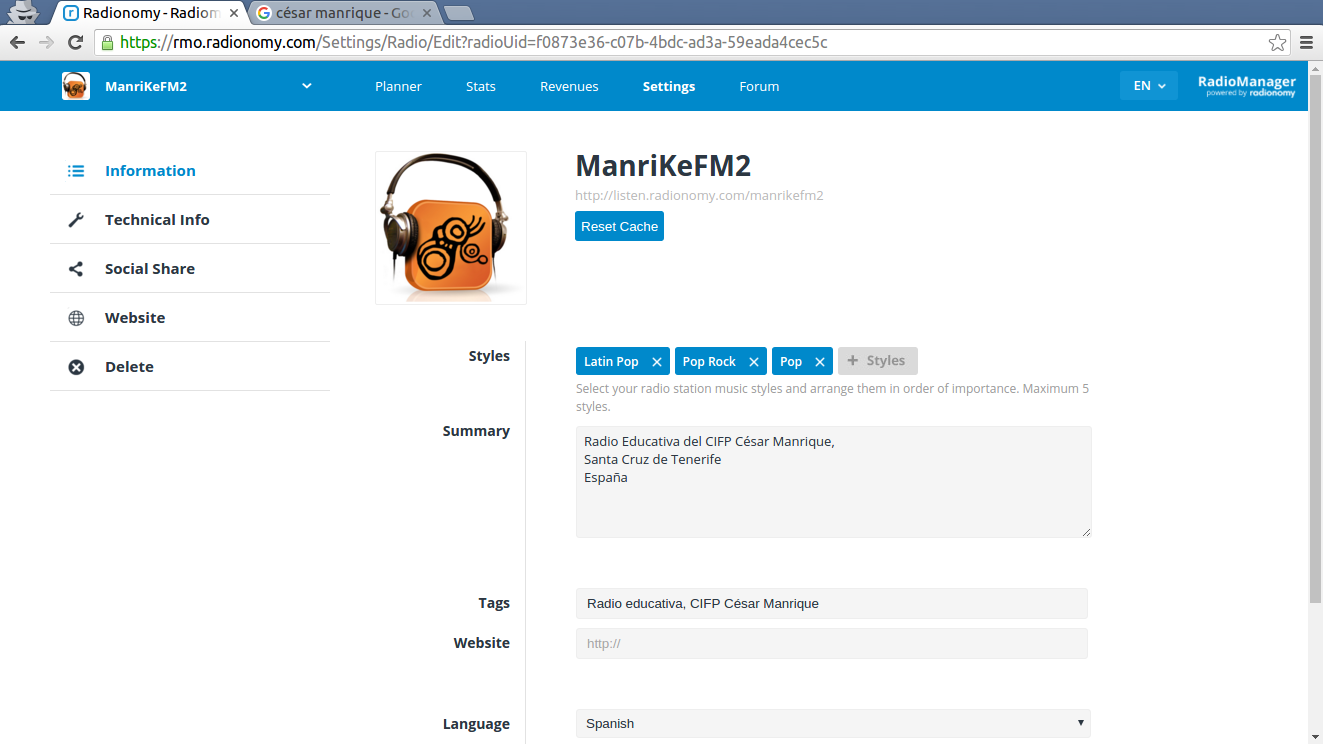Open the Stats menu
Image resolution: width=1323 pixels, height=744 pixels.
[x=481, y=86]
